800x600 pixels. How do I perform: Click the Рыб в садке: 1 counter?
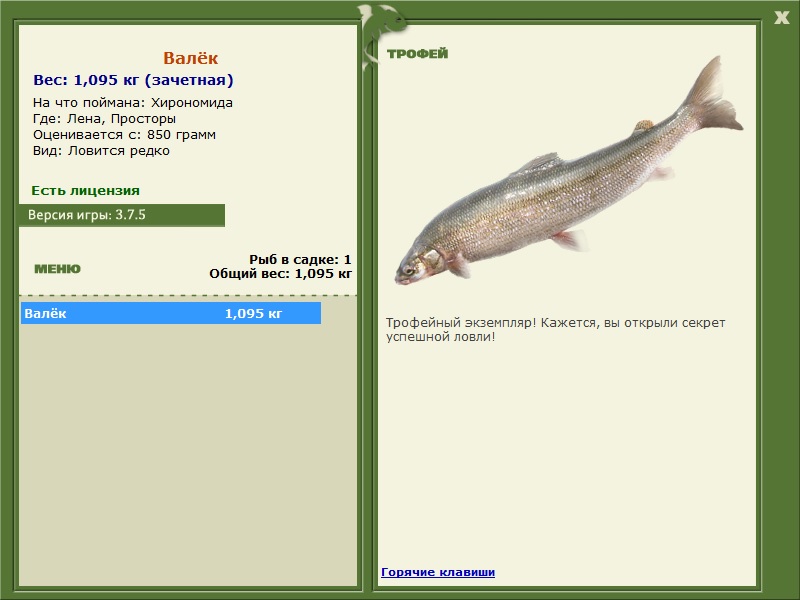[x=300, y=259]
